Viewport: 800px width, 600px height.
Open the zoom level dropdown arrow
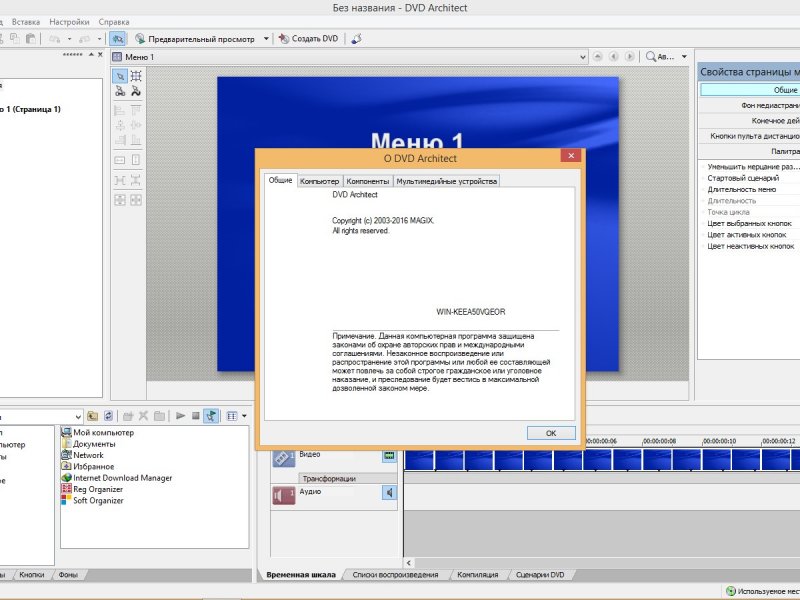pos(684,57)
